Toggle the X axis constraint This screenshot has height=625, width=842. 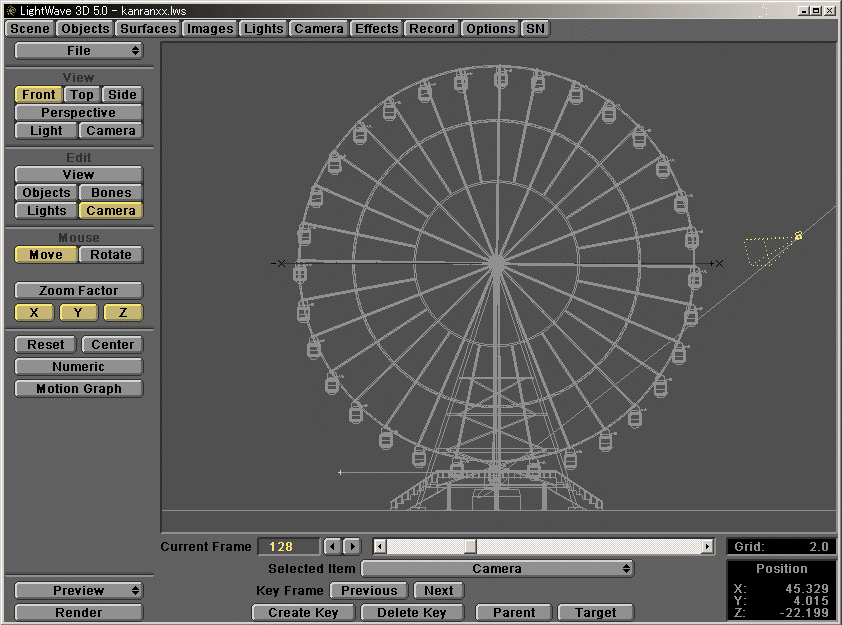(33, 312)
